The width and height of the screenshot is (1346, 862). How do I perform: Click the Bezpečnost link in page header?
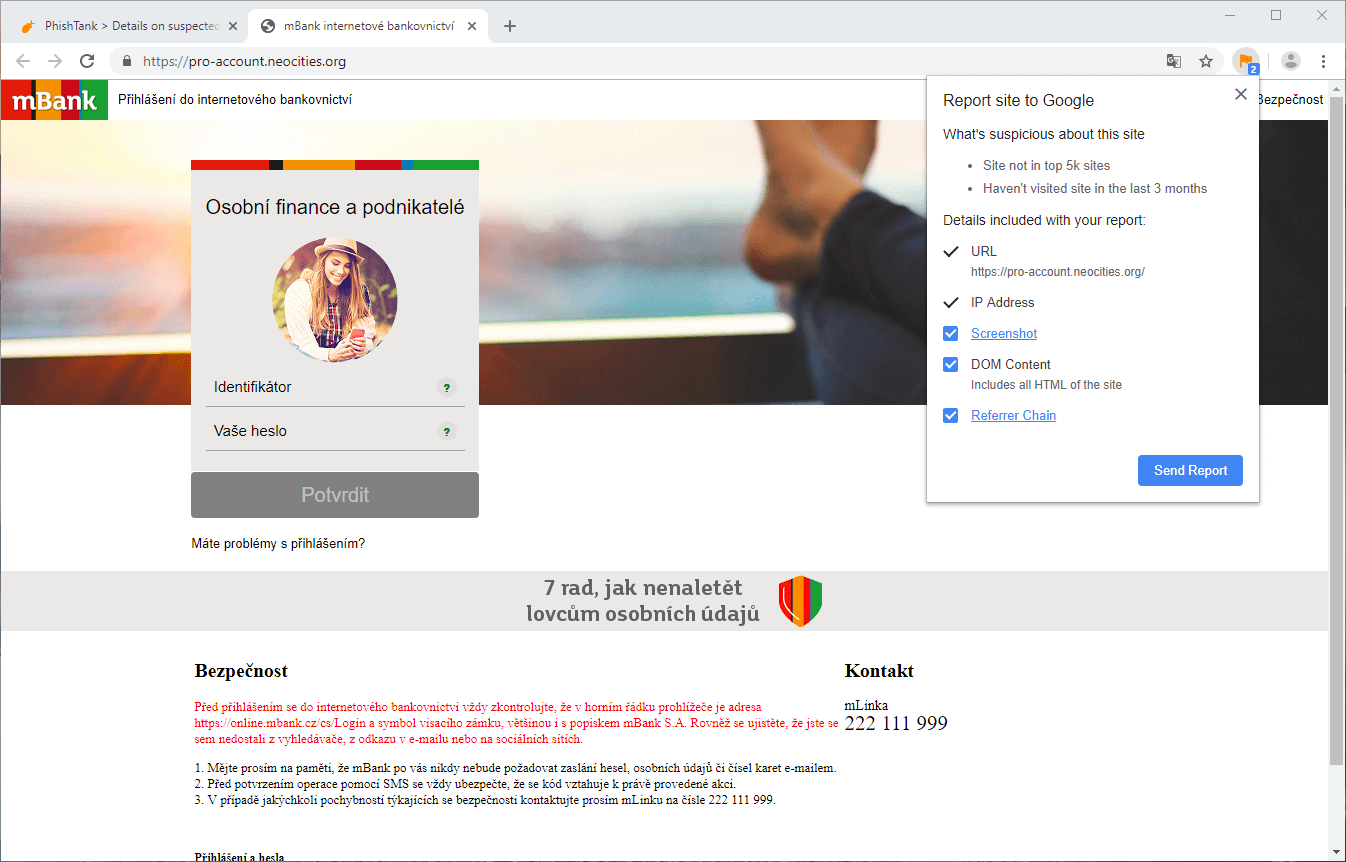1290,100
